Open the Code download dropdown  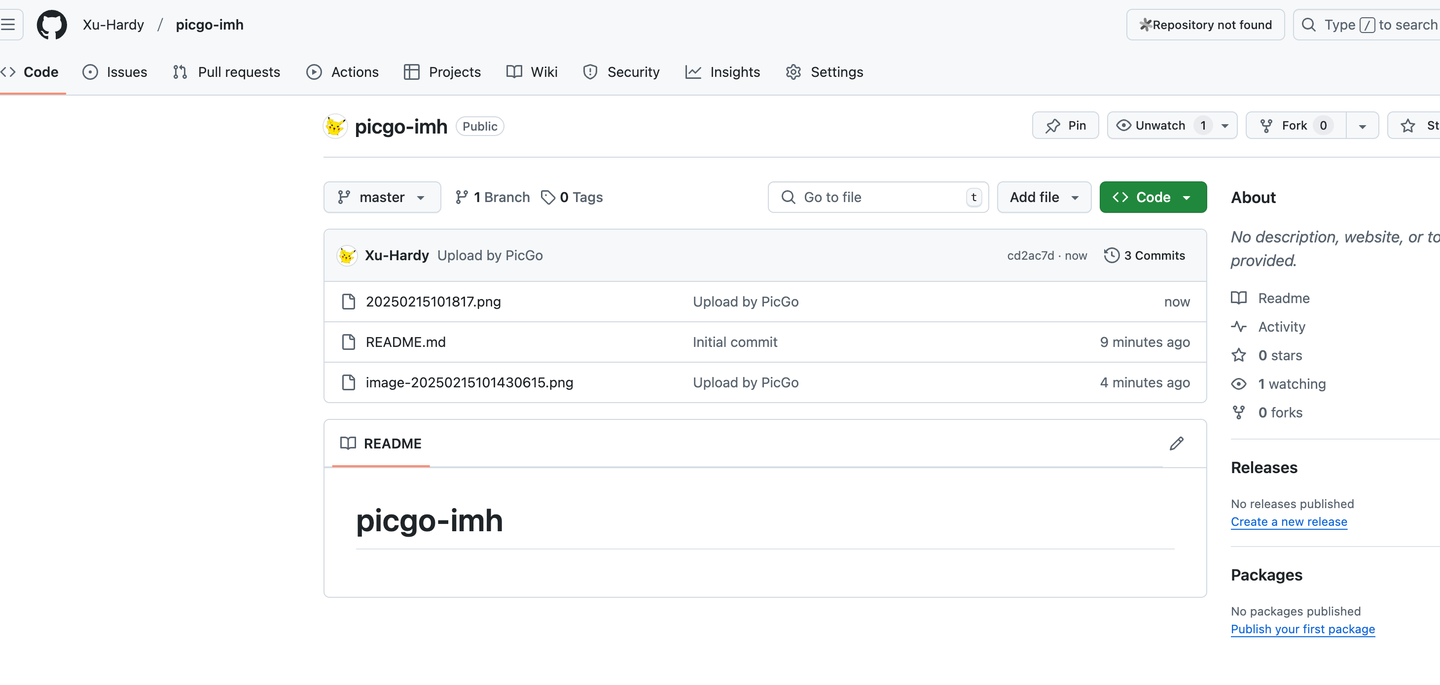click(1153, 197)
